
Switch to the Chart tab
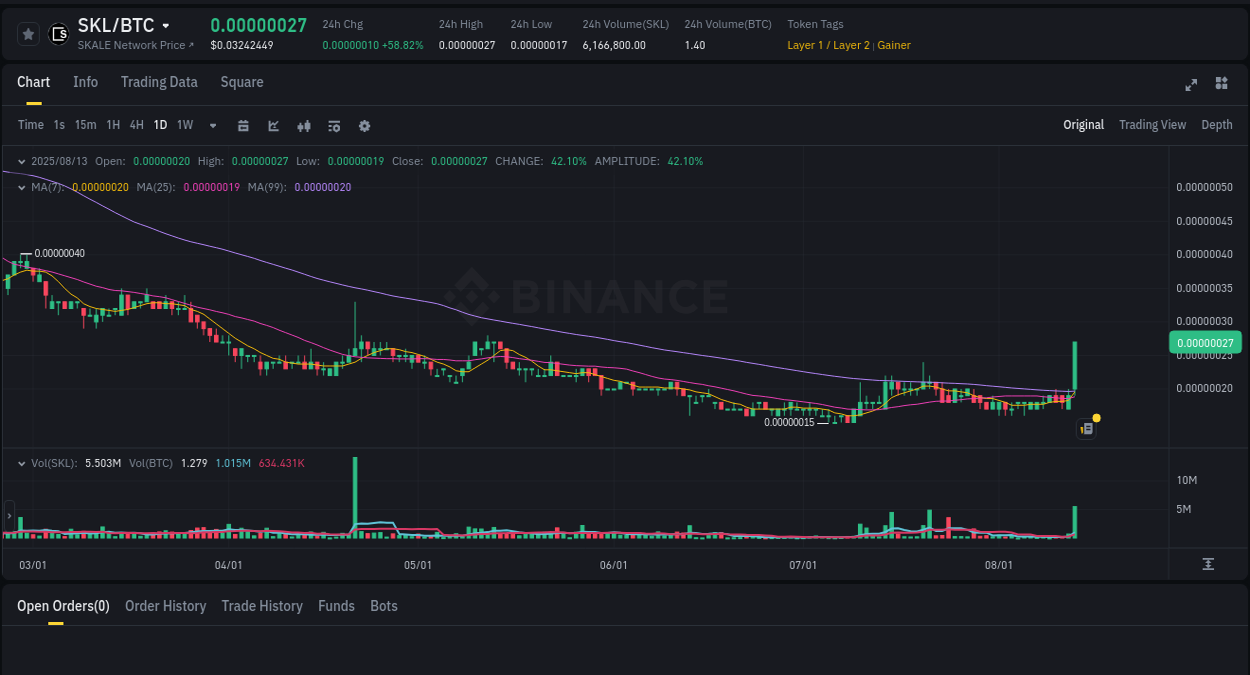tap(33, 82)
